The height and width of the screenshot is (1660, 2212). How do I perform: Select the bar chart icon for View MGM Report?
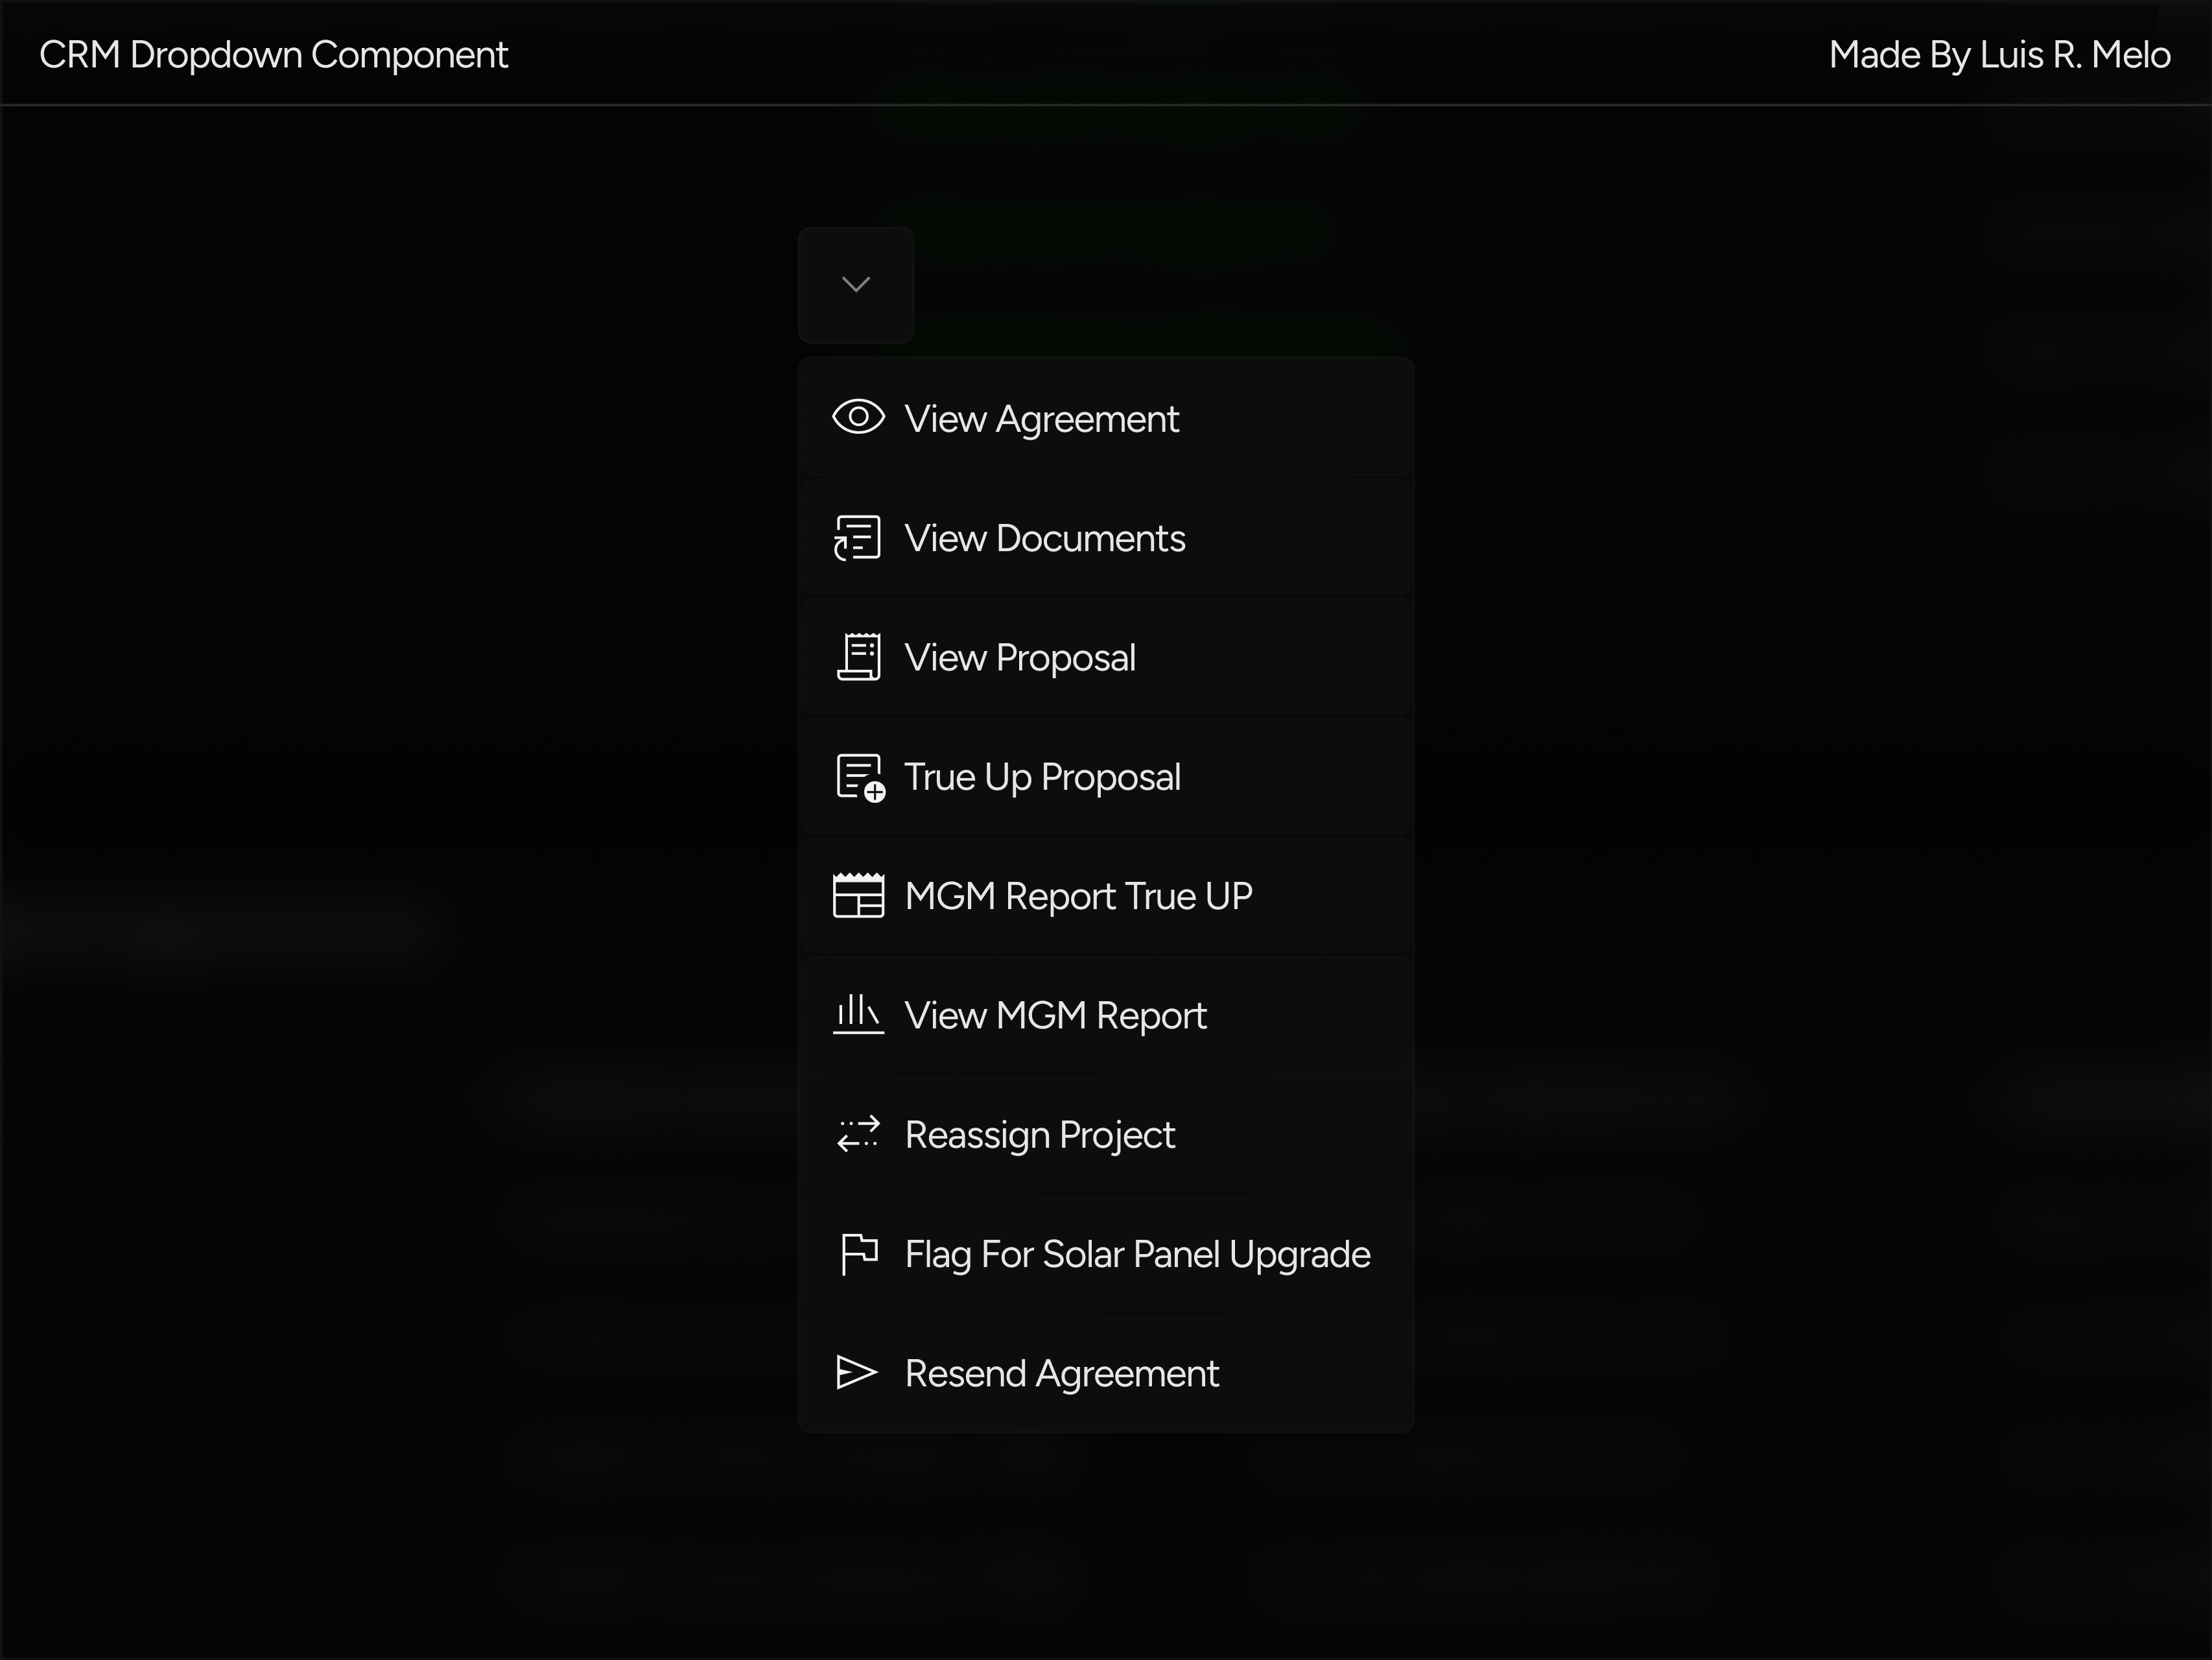point(857,1014)
